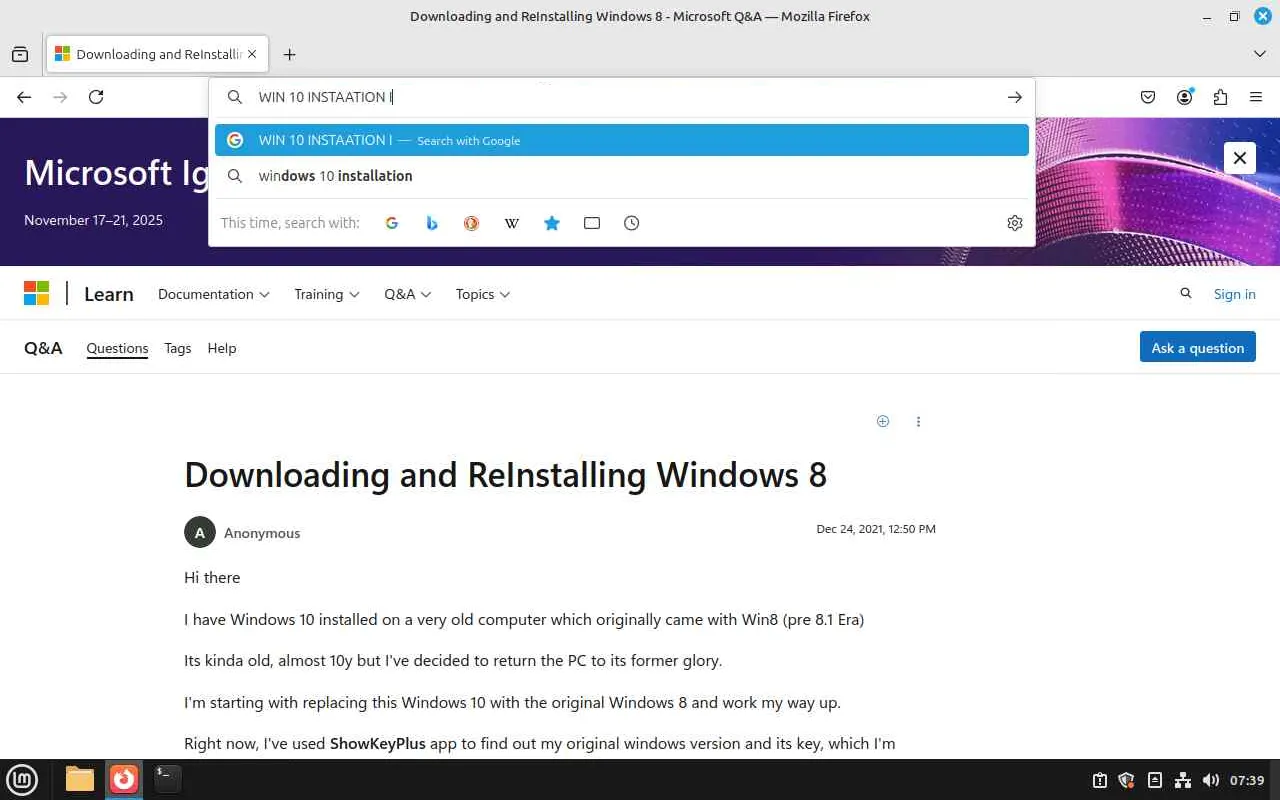Open the volume control tray icon
The image size is (1280, 800).
pyautogui.click(x=1211, y=780)
